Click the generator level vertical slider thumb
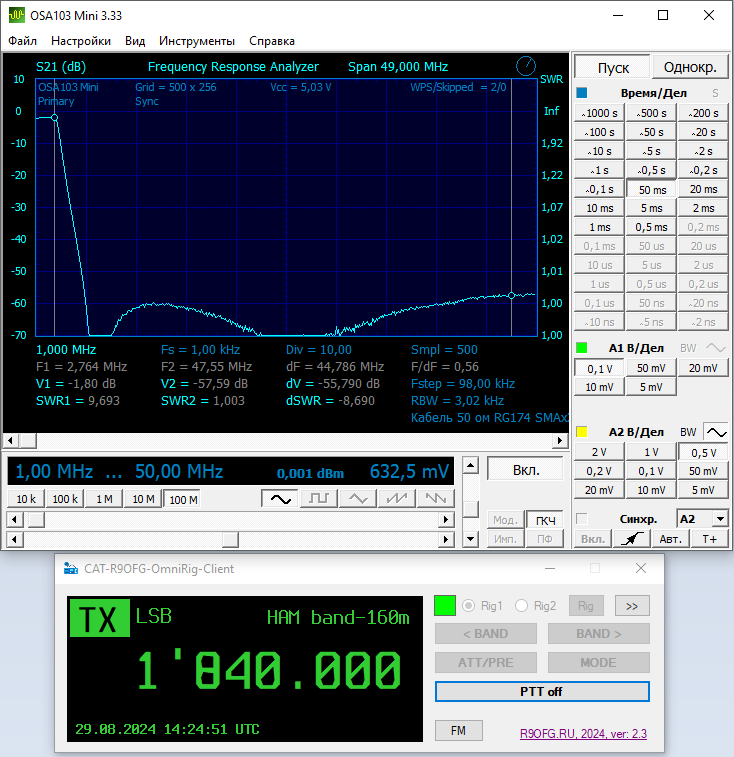The width and height of the screenshot is (734, 757). (x=471, y=509)
